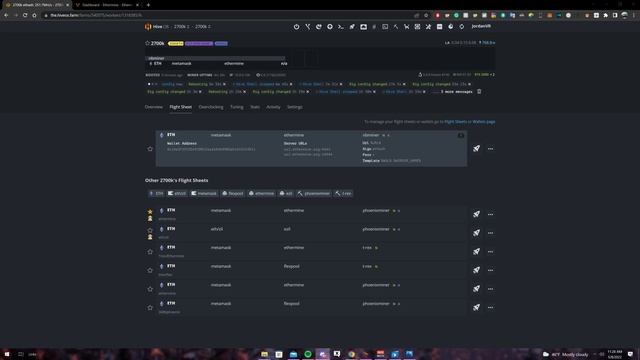Click the circular refresh icon beside the jordanlift username
This screenshot has height=360, width=640.
[x=462, y=27]
